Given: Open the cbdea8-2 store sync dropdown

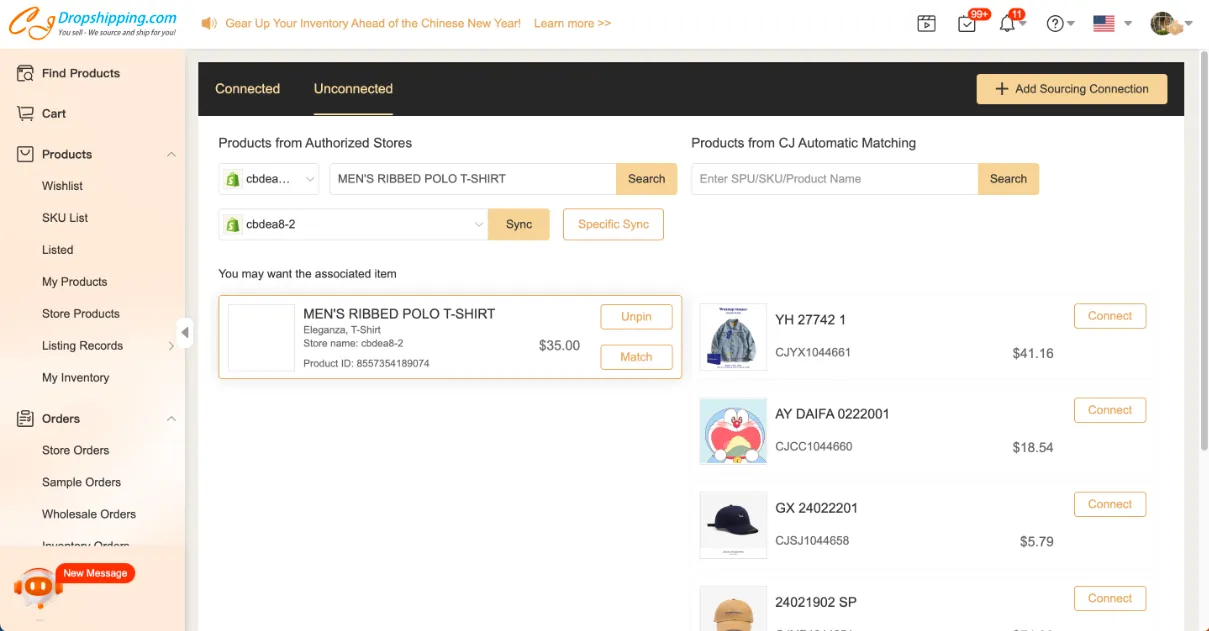Looking at the screenshot, I should click(x=354, y=225).
